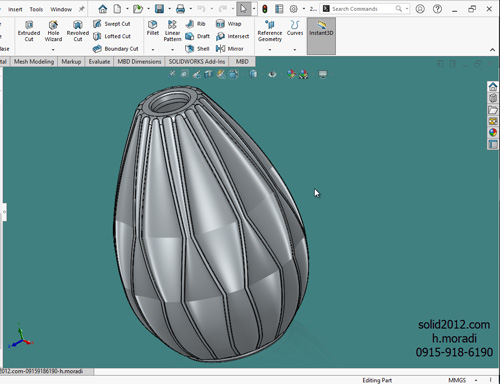Open Appearances task pane tab
The width and height of the screenshot is (500, 384).
point(493,133)
